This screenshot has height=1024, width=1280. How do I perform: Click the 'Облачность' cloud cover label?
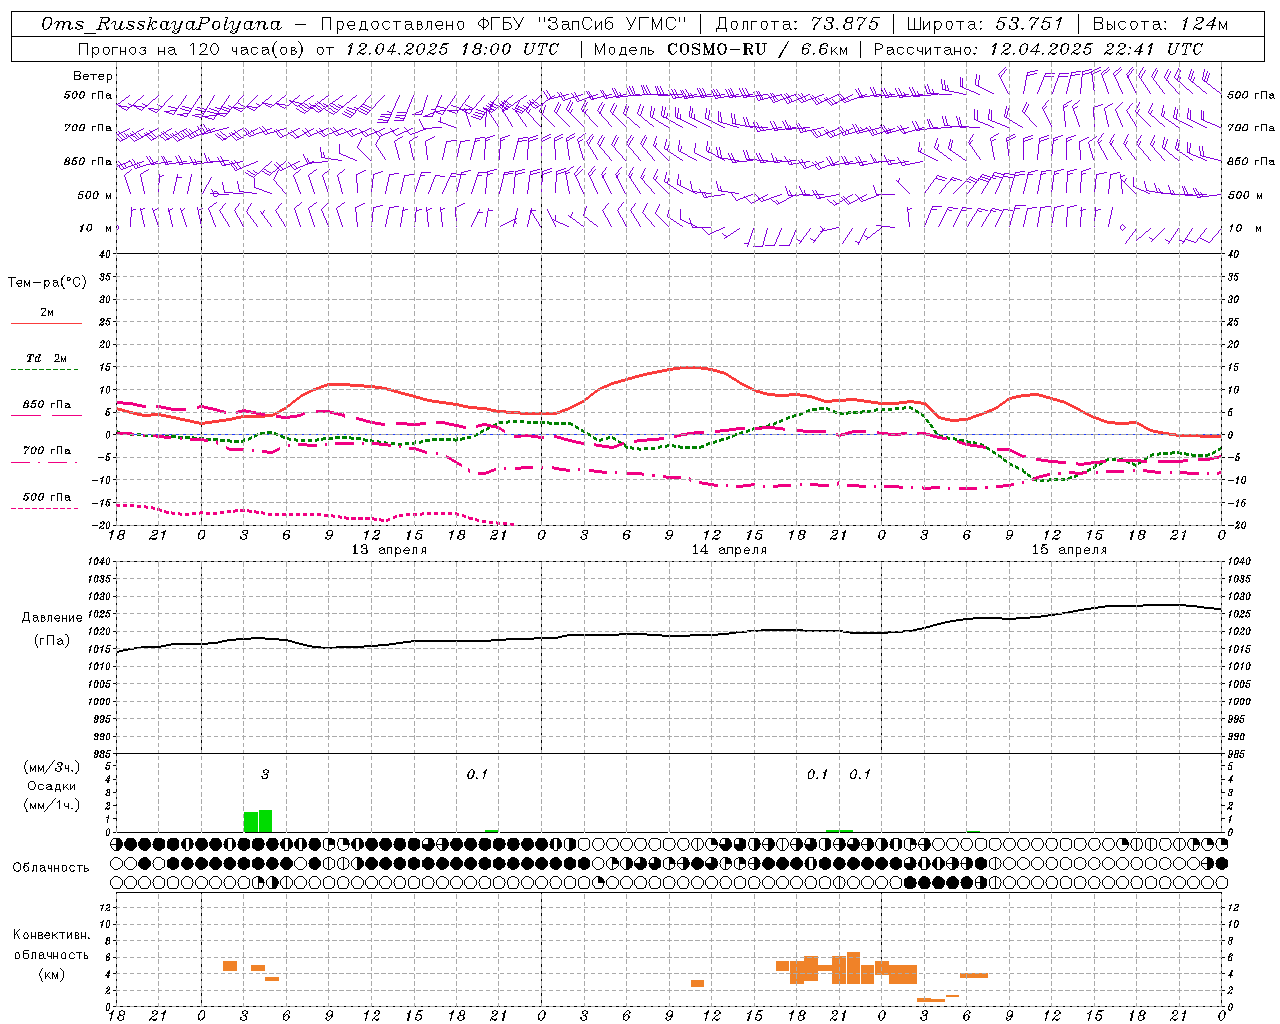(x=51, y=867)
